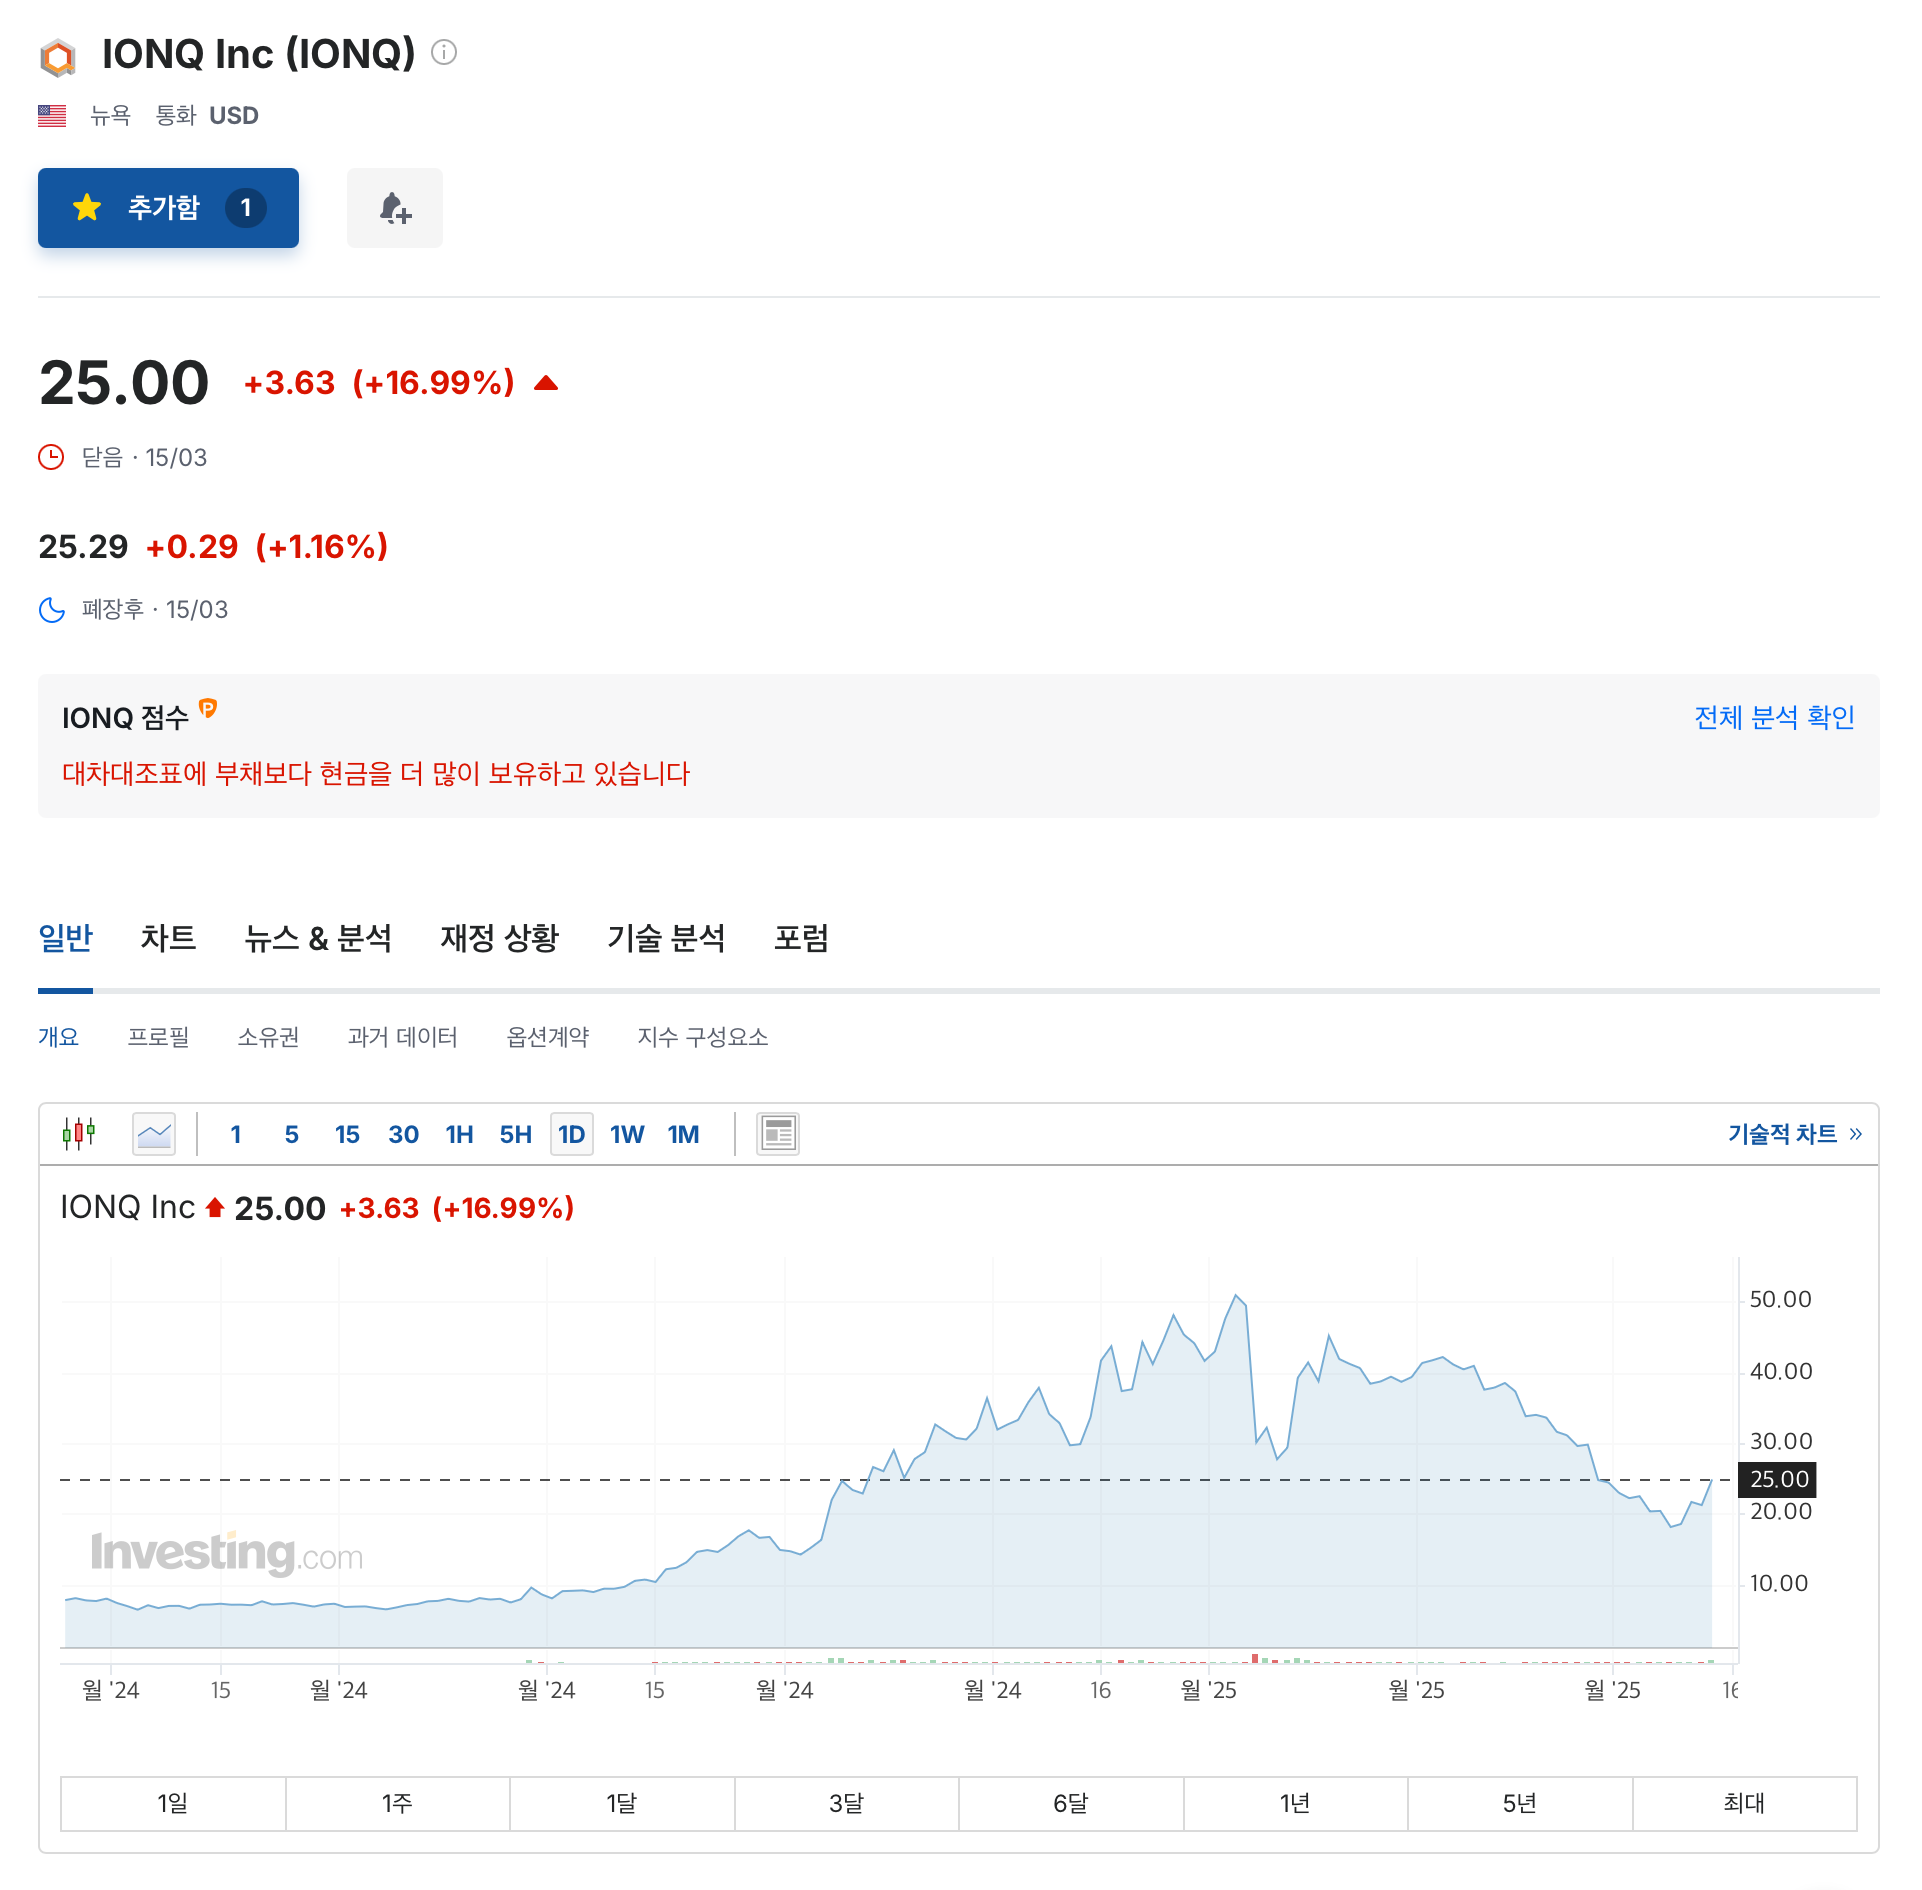Click the large 25.00 price at top

tap(124, 383)
